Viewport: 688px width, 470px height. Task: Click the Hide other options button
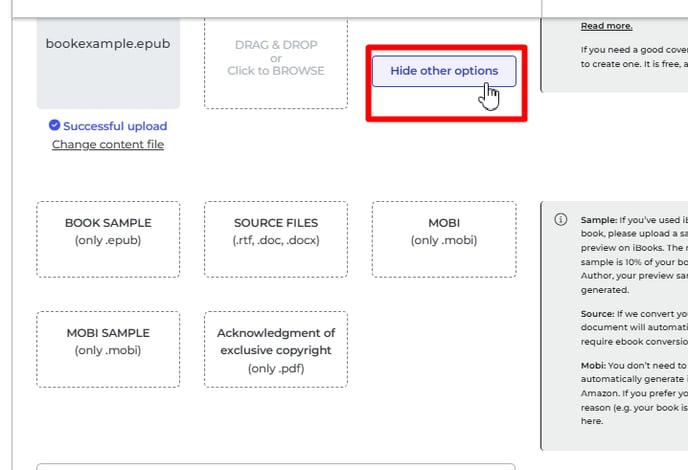(444, 71)
